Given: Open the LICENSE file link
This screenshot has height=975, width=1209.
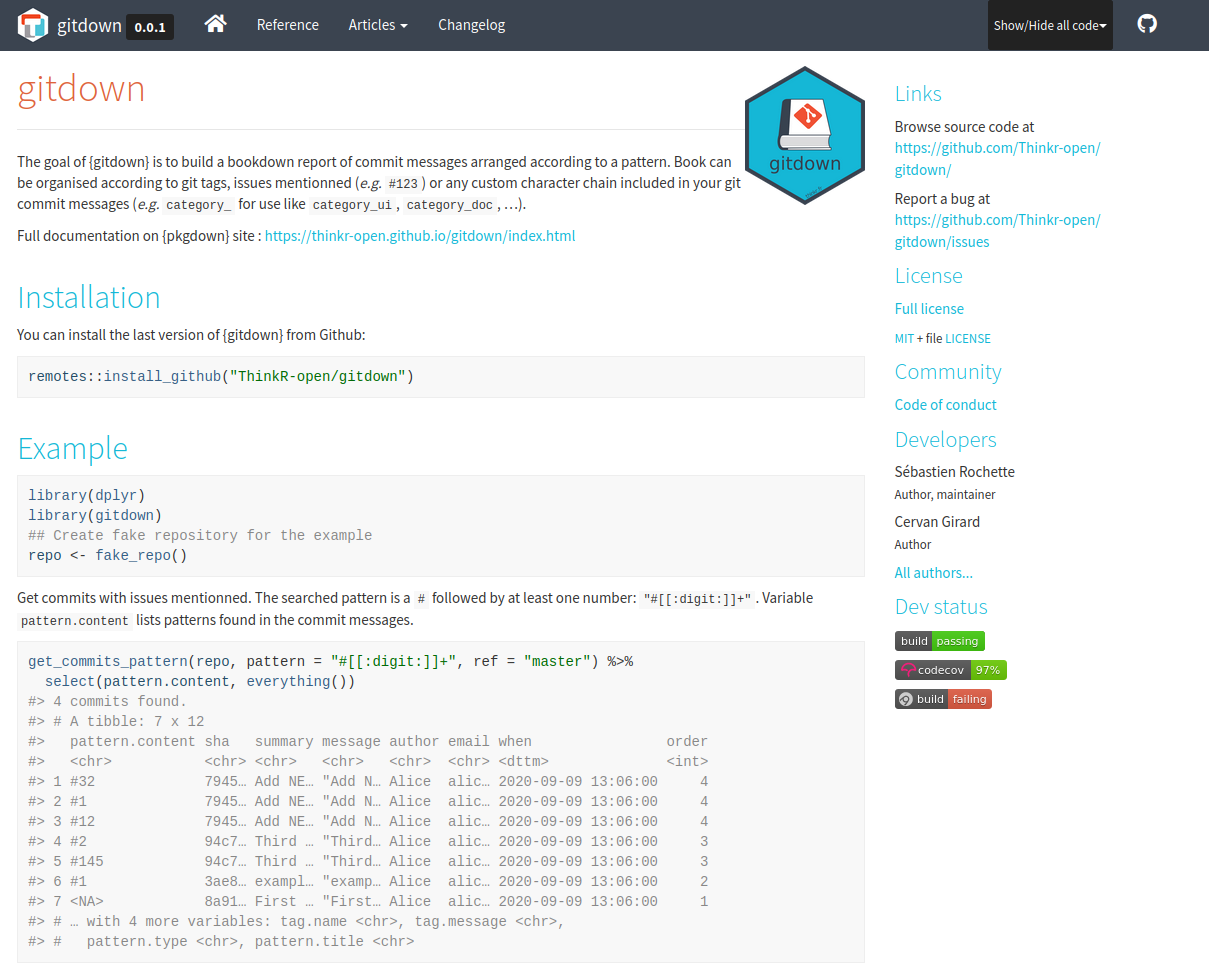Looking at the screenshot, I should [968, 339].
